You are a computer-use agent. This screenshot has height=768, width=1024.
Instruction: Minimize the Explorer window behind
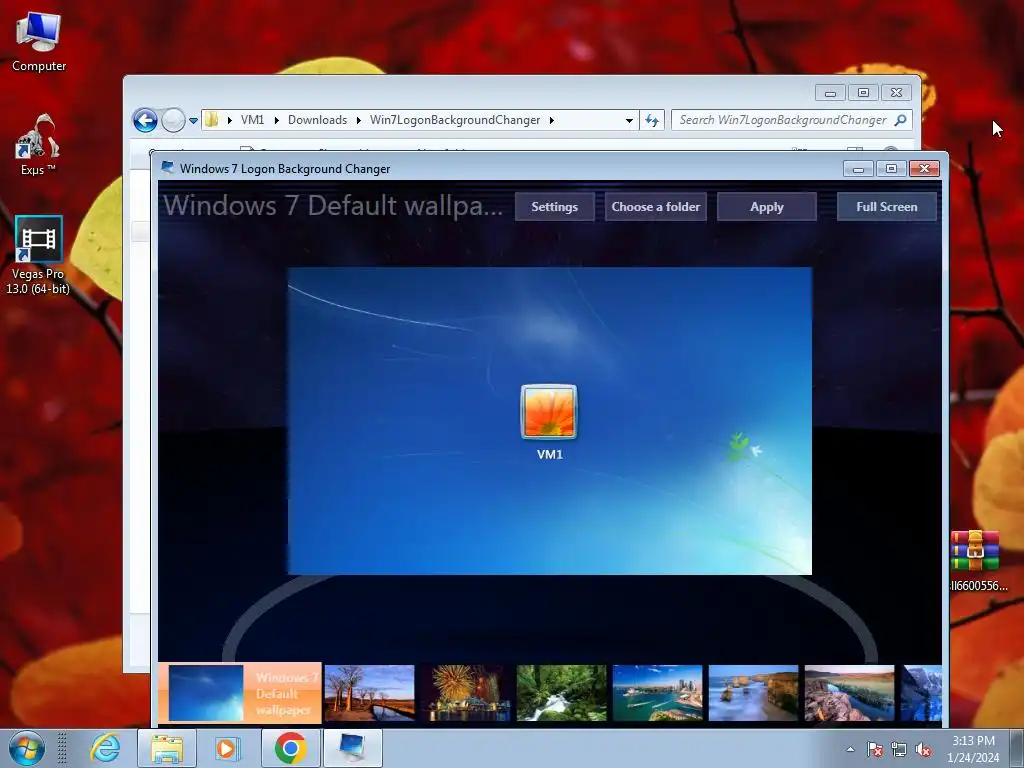[x=830, y=93]
